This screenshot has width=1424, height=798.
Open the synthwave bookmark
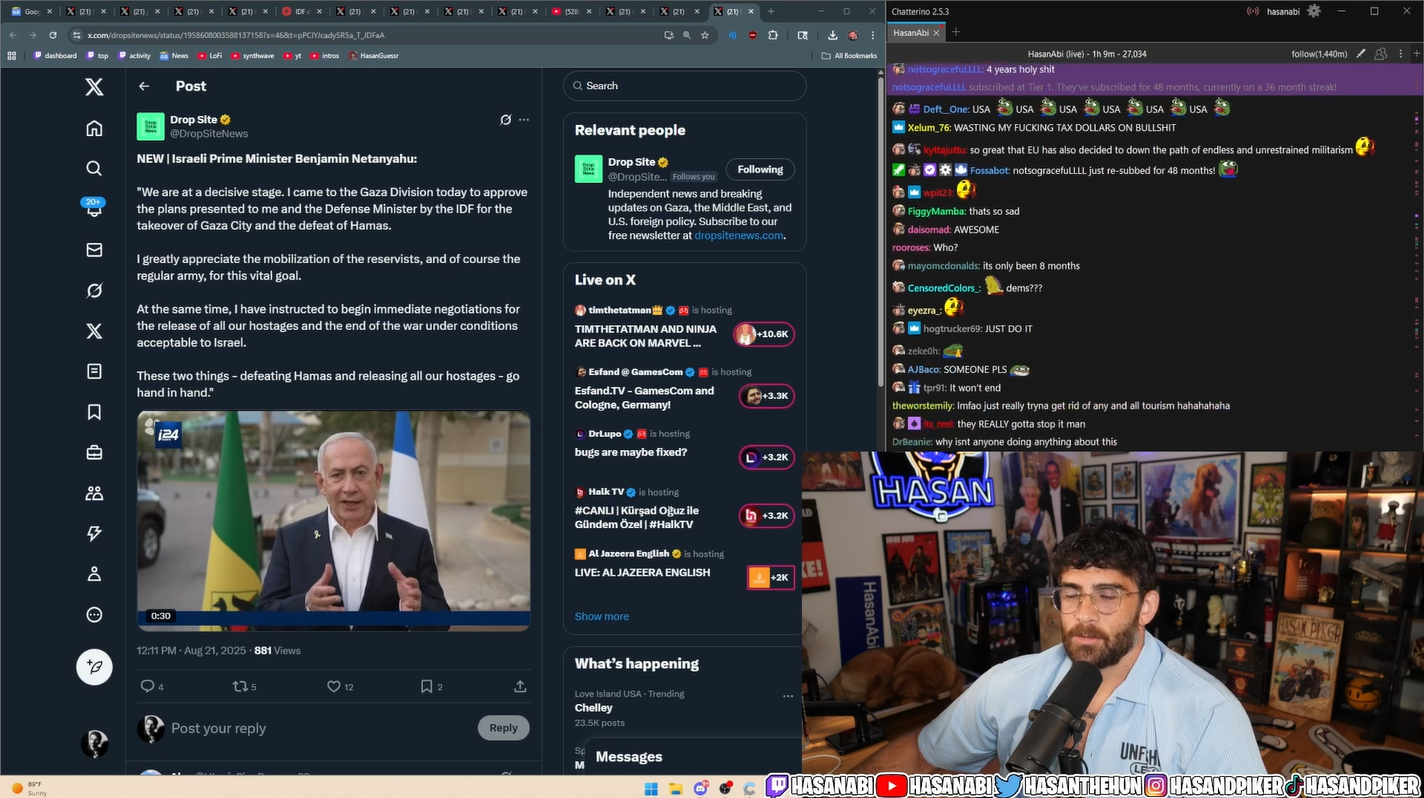point(252,56)
